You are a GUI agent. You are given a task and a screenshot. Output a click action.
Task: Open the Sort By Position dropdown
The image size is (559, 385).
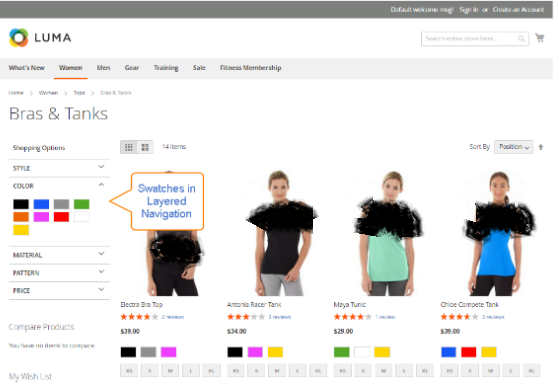[x=513, y=147]
